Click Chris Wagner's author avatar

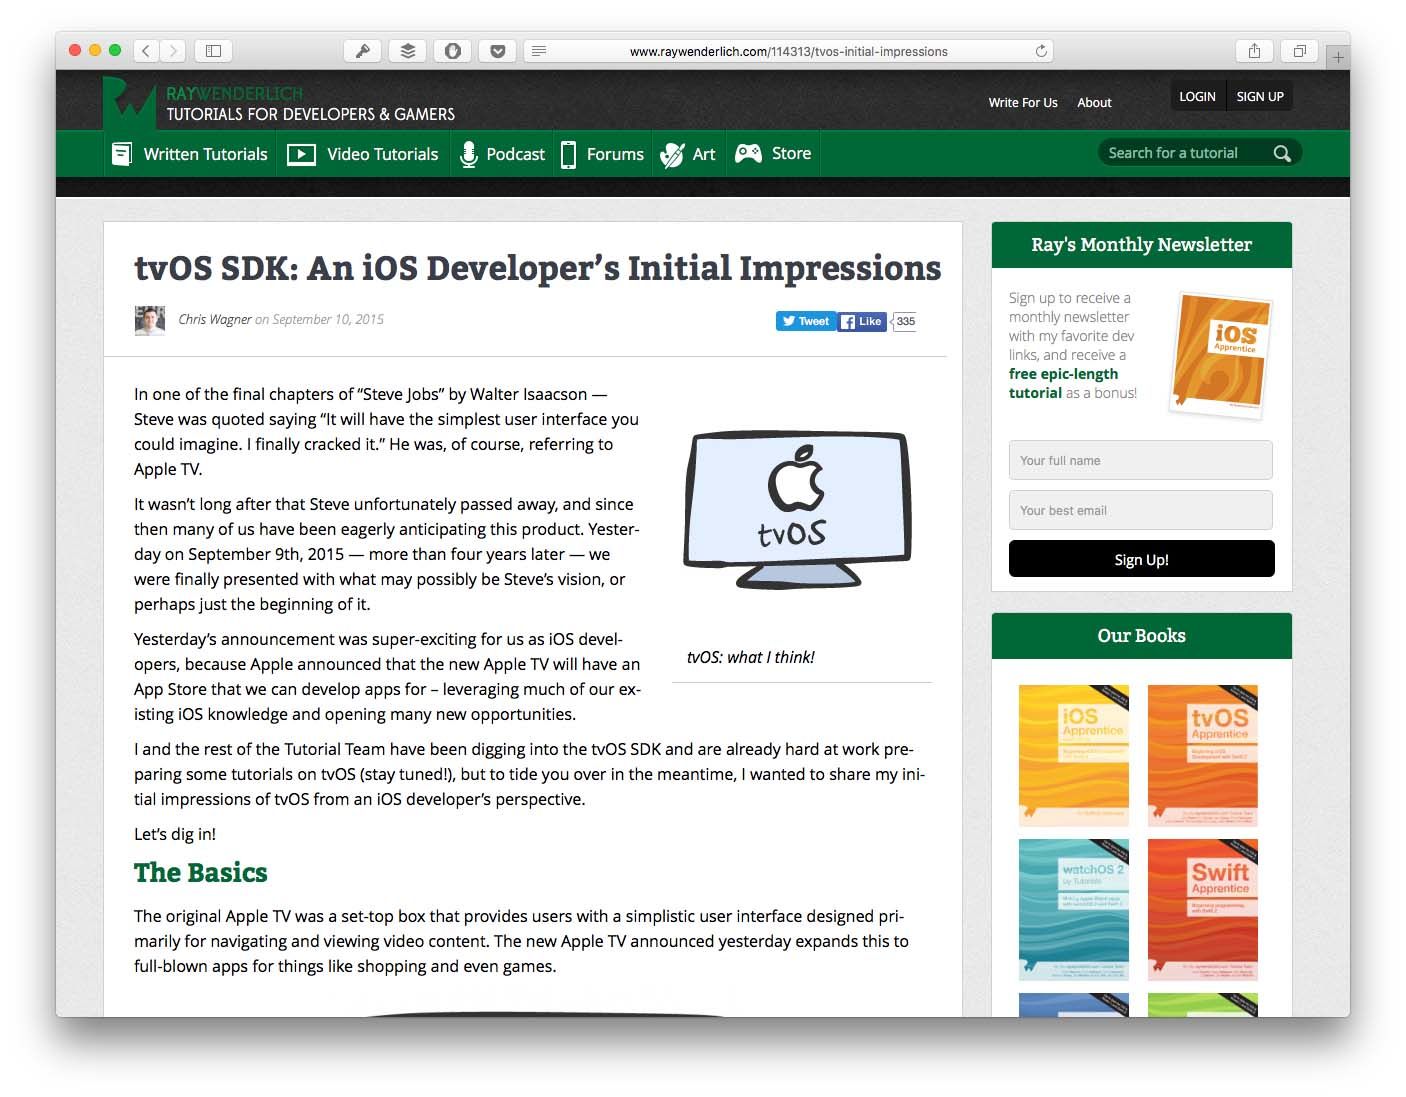(x=150, y=320)
